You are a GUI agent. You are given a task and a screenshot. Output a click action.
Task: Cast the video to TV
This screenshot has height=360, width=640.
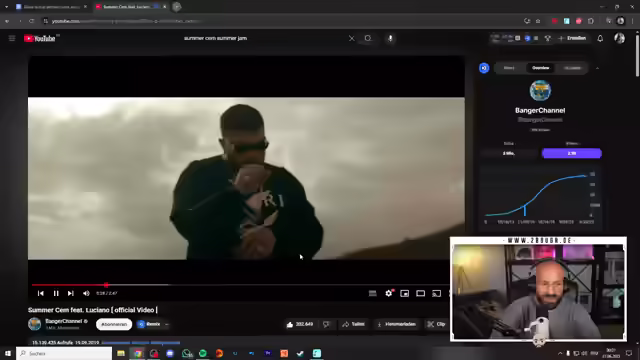pos(436,293)
